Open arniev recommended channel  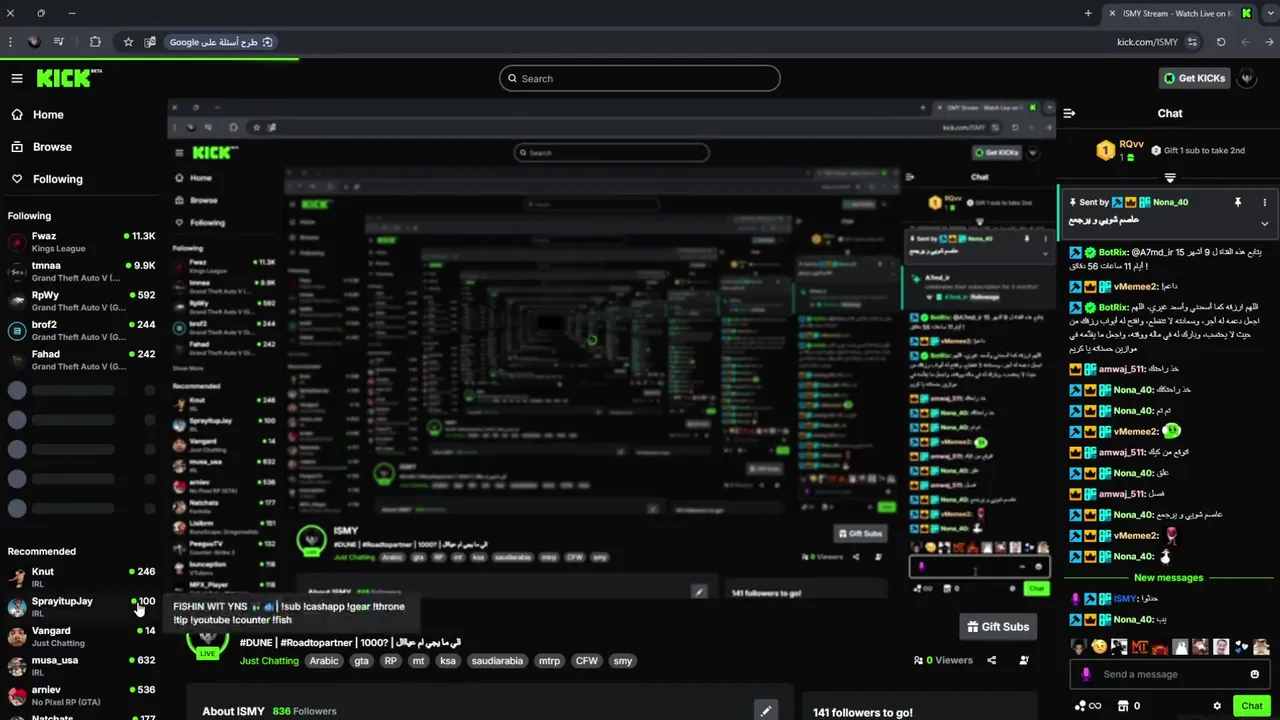pyautogui.click(x=81, y=695)
